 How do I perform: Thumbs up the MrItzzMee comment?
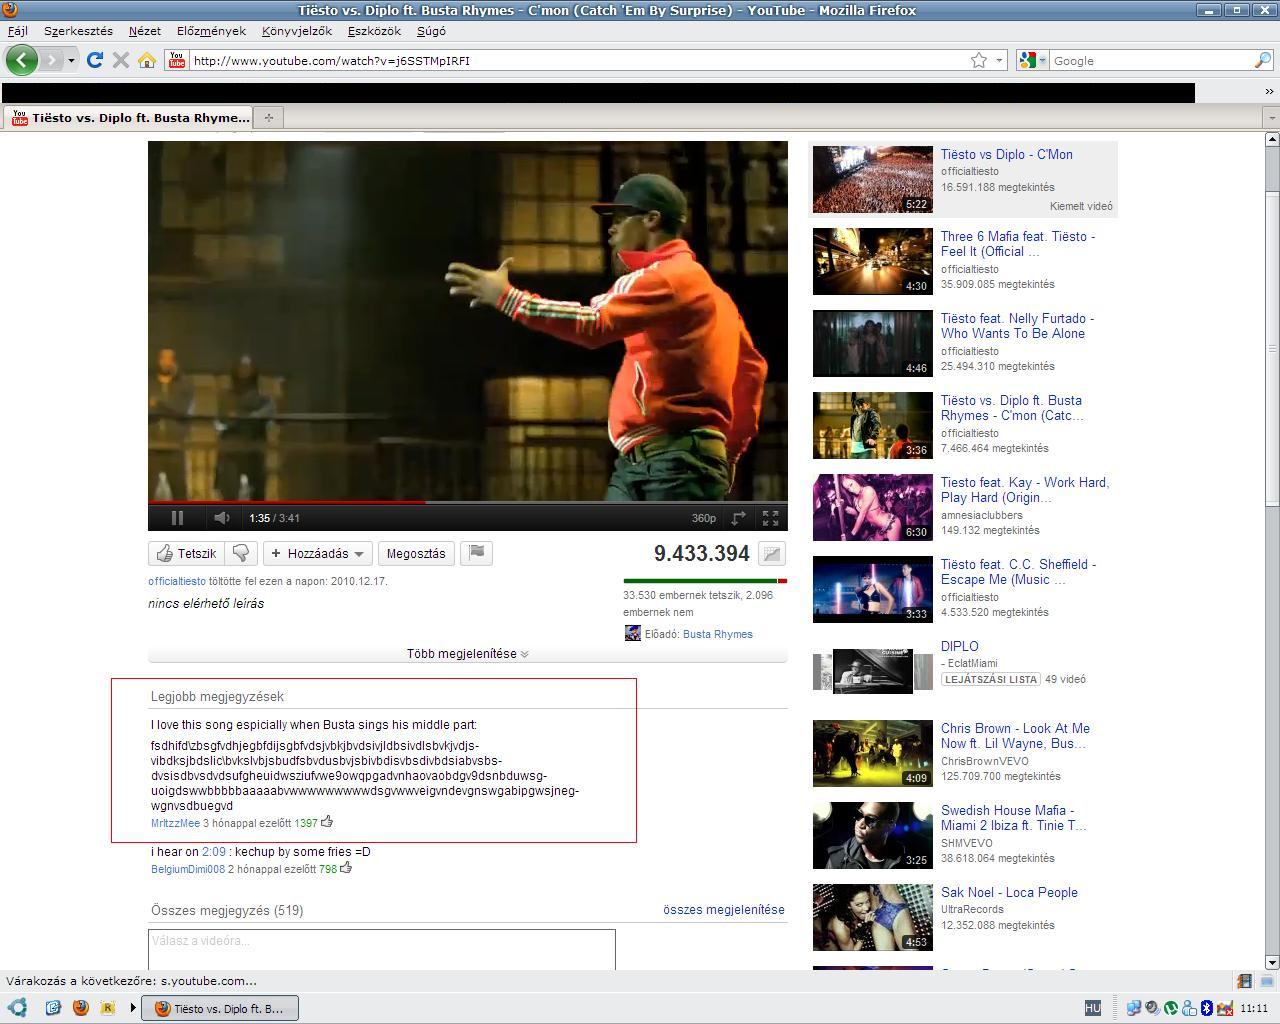coord(327,822)
